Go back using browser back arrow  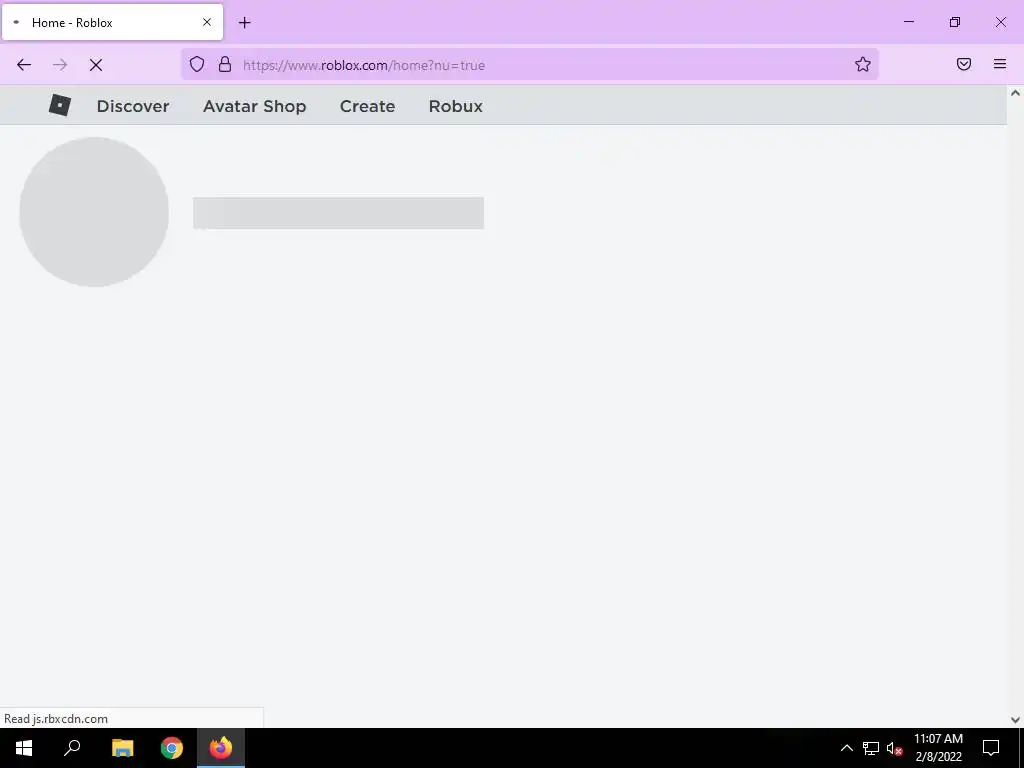pyautogui.click(x=24, y=65)
